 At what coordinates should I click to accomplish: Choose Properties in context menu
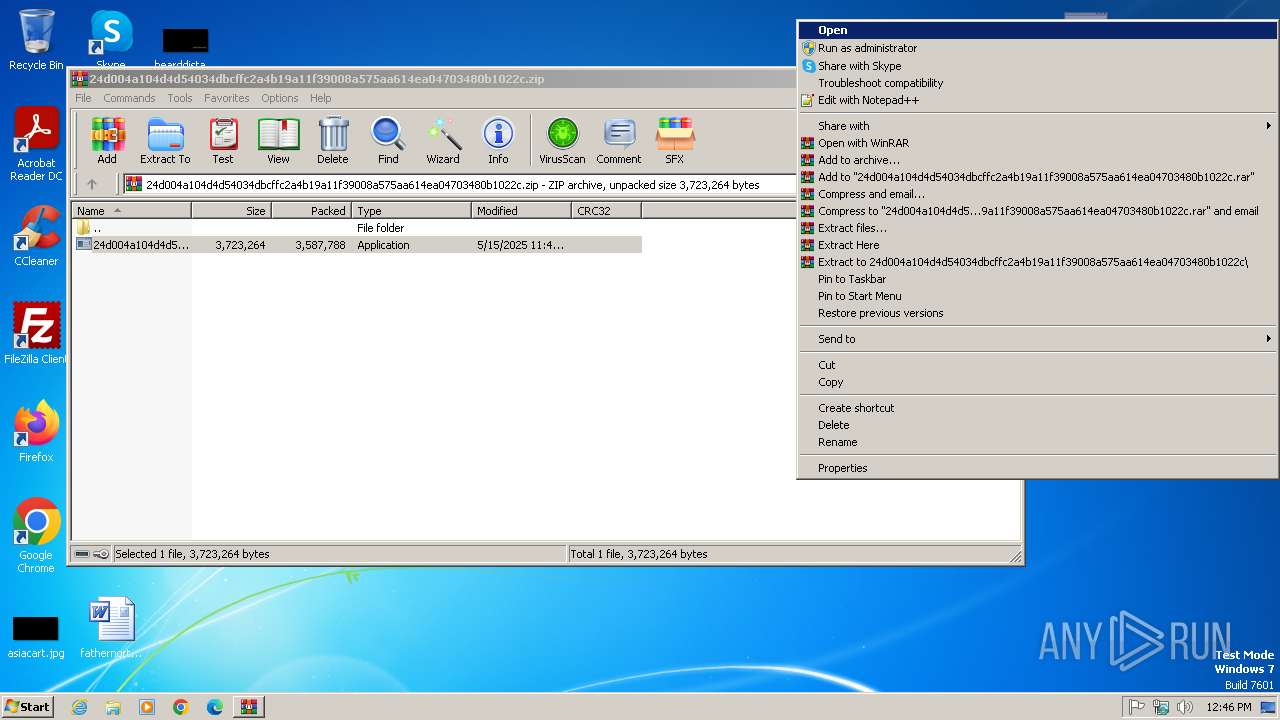(x=1038, y=468)
